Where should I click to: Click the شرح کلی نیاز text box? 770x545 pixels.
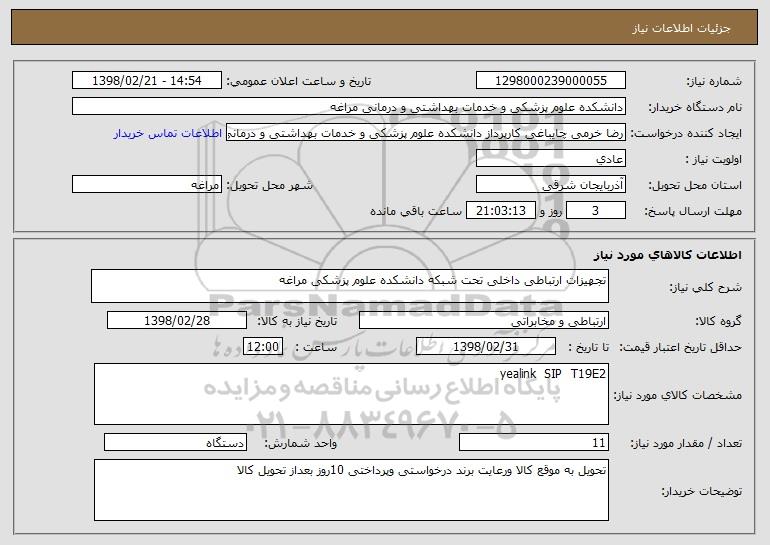point(350,286)
